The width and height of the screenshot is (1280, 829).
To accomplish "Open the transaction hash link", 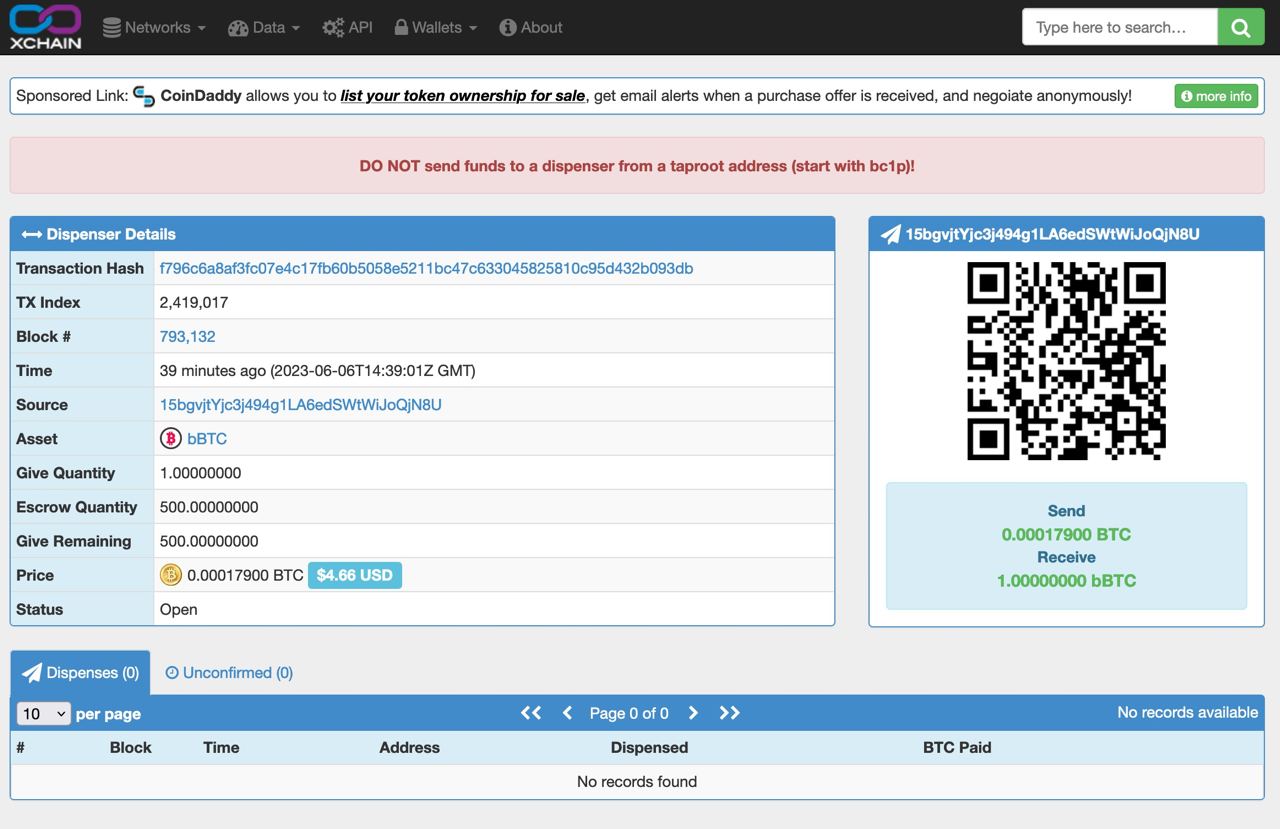I will (x=426, y=268).
